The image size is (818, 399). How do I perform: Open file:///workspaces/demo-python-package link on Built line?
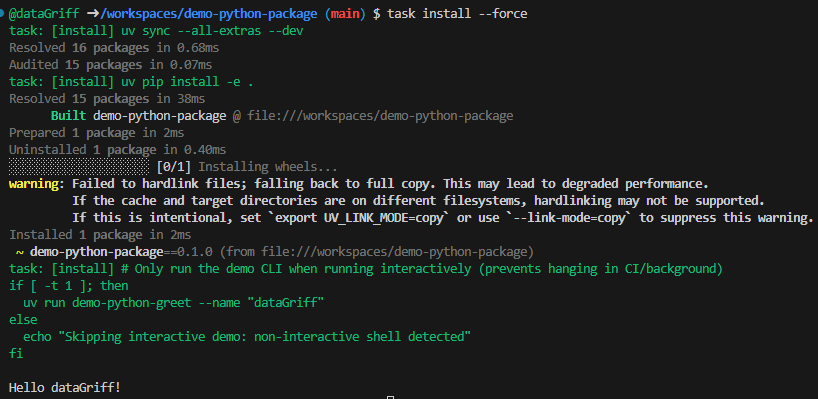380,116
